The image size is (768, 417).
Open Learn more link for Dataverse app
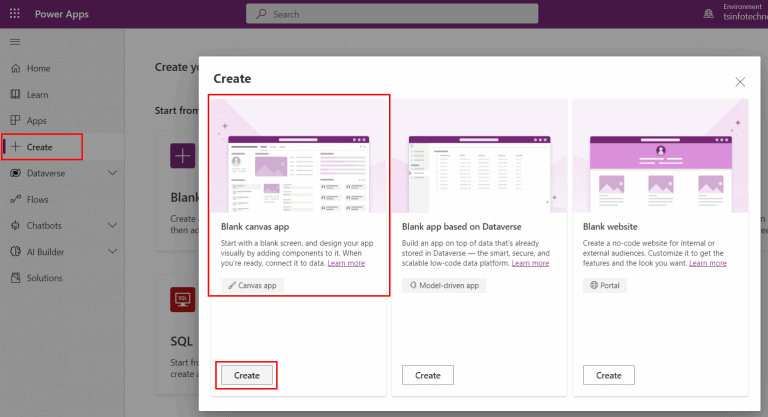[530, 263]
